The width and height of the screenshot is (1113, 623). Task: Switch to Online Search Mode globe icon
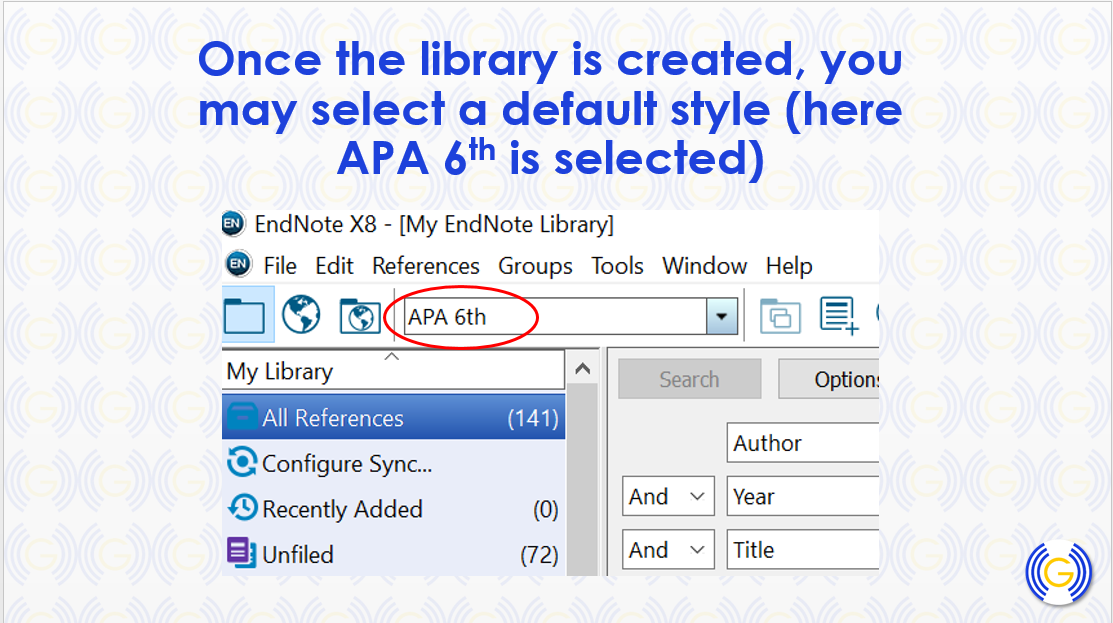click(x=301, y=317)
